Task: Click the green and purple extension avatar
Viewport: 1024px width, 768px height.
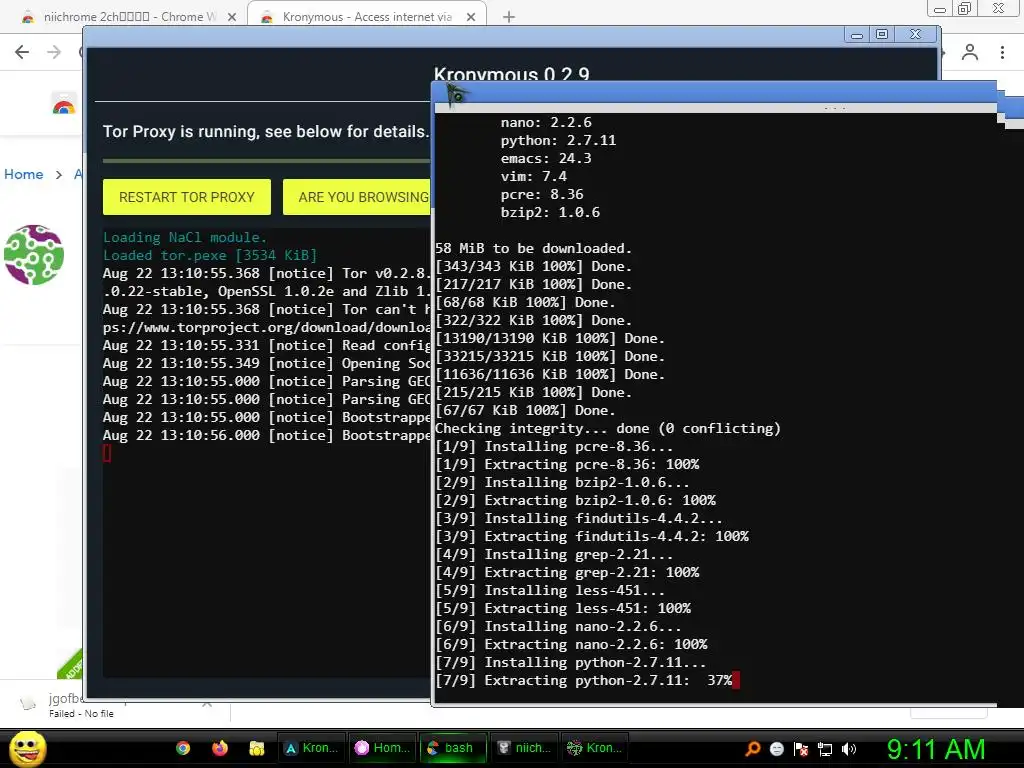Action: point(34,255)
